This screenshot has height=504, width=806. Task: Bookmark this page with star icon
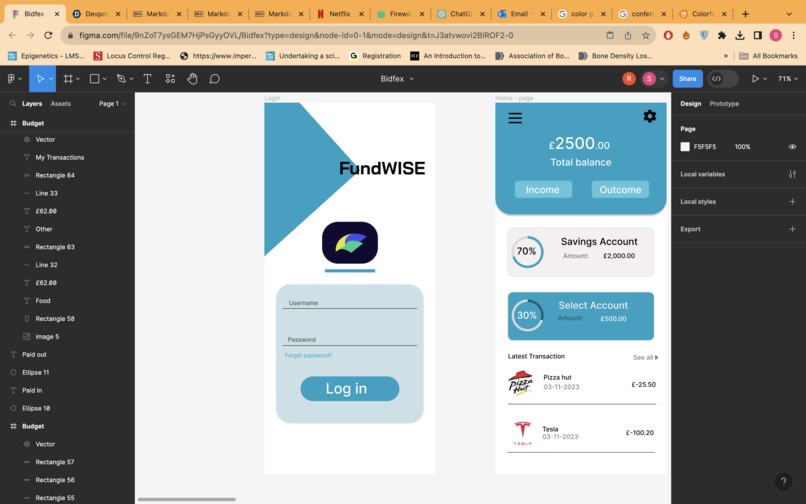pyautogui.click(x=646, y=35)
